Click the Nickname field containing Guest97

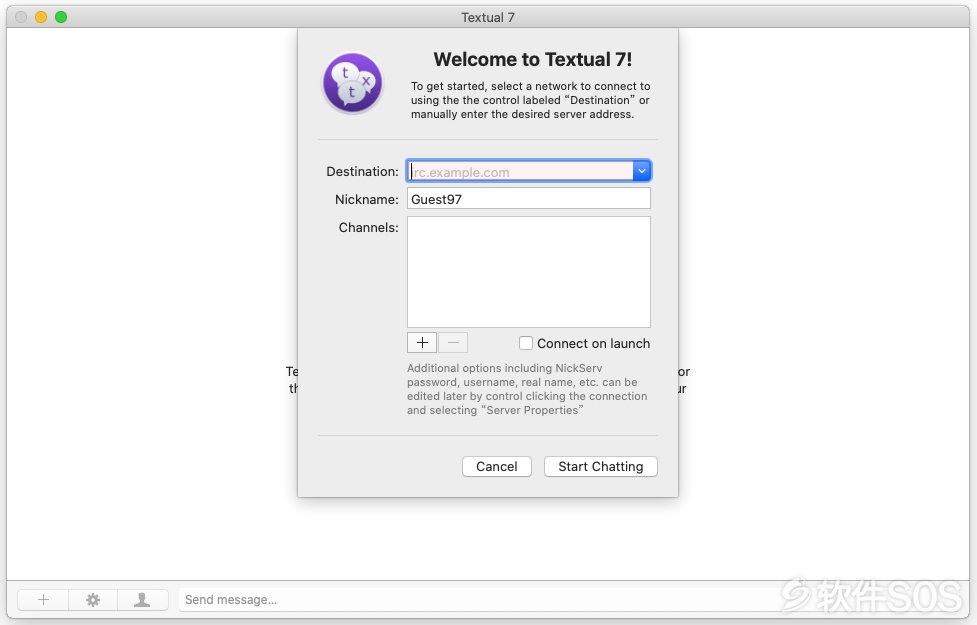pos(528,199)
